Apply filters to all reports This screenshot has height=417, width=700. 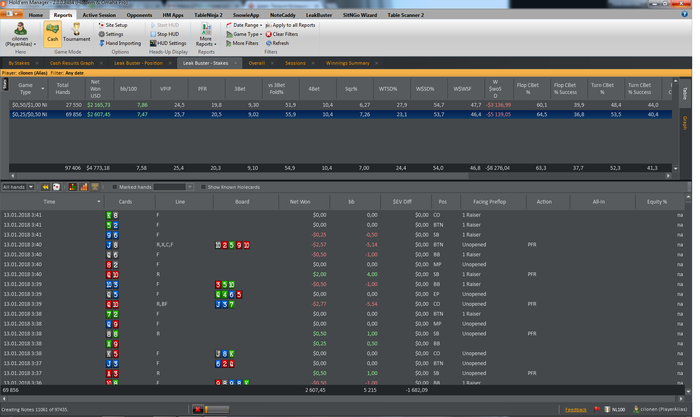pos(290,25)
